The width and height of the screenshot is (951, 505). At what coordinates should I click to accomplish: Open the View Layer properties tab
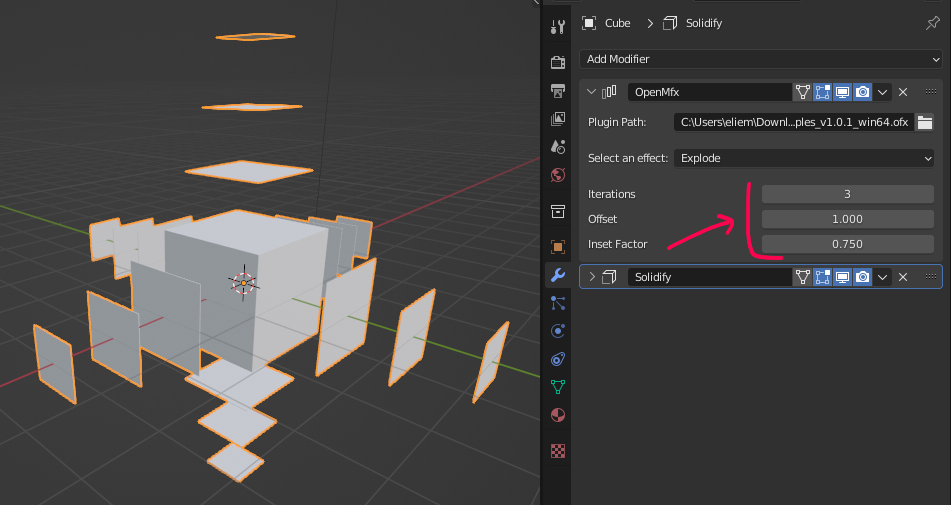558,119
